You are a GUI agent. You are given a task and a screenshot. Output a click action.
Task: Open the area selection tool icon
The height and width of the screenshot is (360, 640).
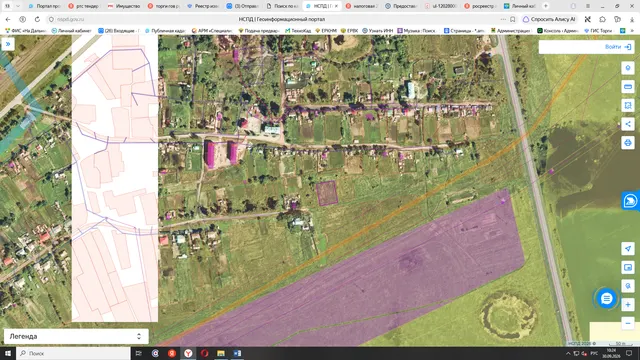pyautogui.click(x=628, y=105)
